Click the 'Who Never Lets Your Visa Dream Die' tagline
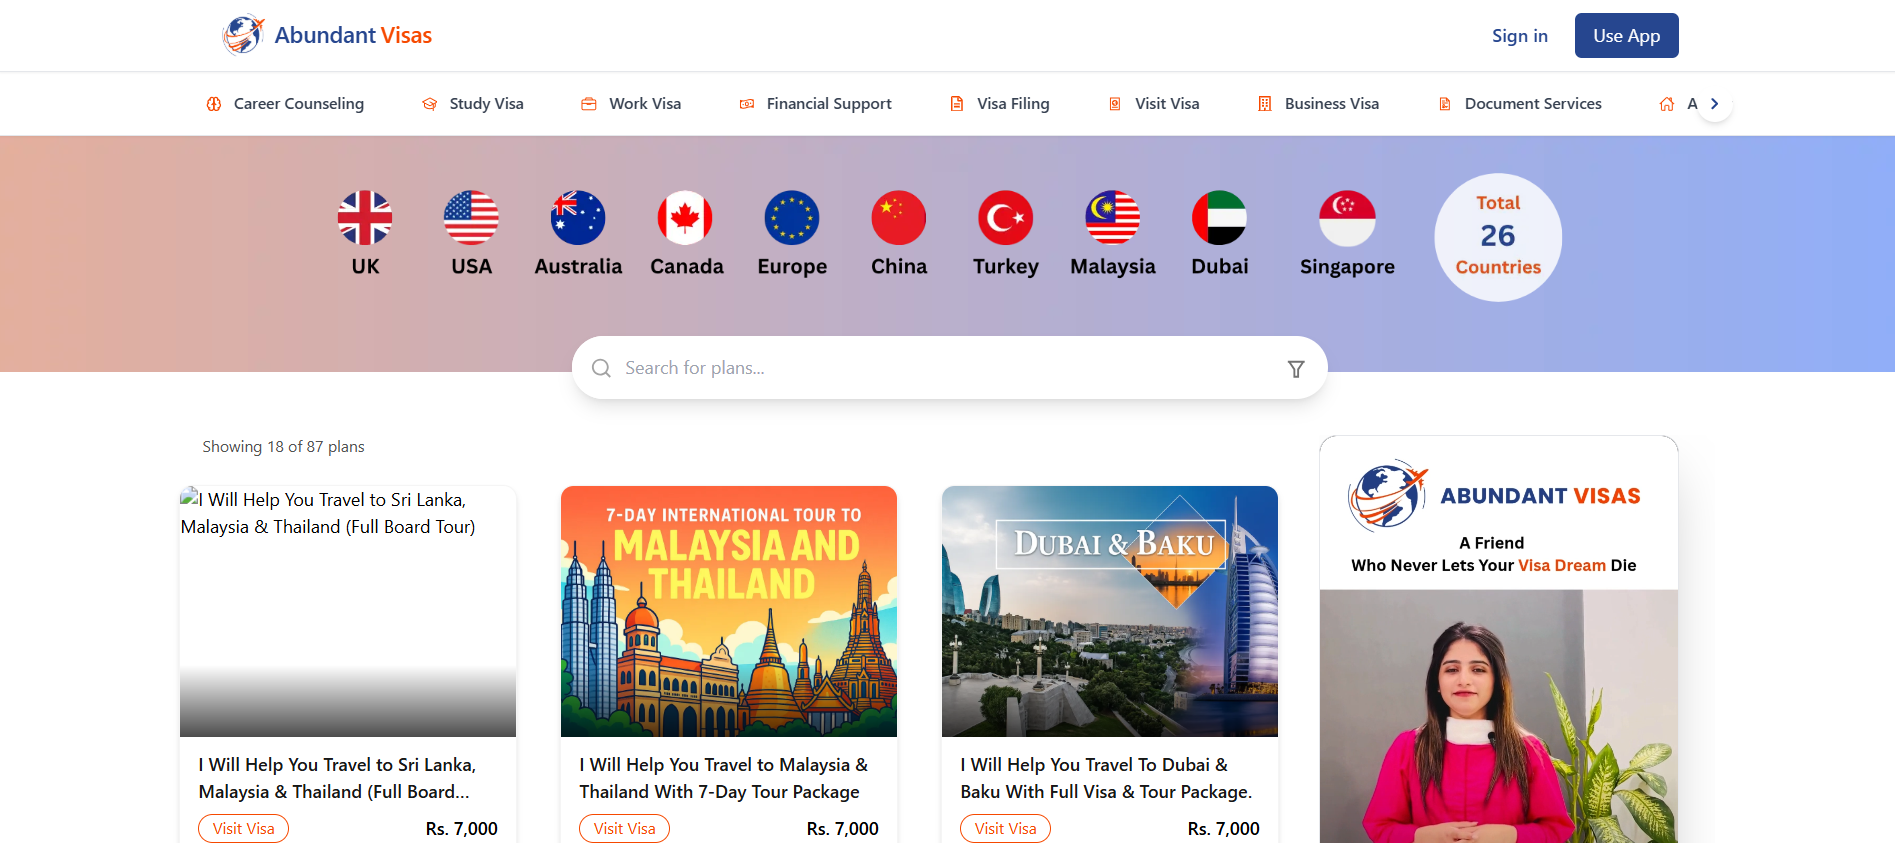This screenshot has width=1895, height=843. click(x=1493, y=566)
